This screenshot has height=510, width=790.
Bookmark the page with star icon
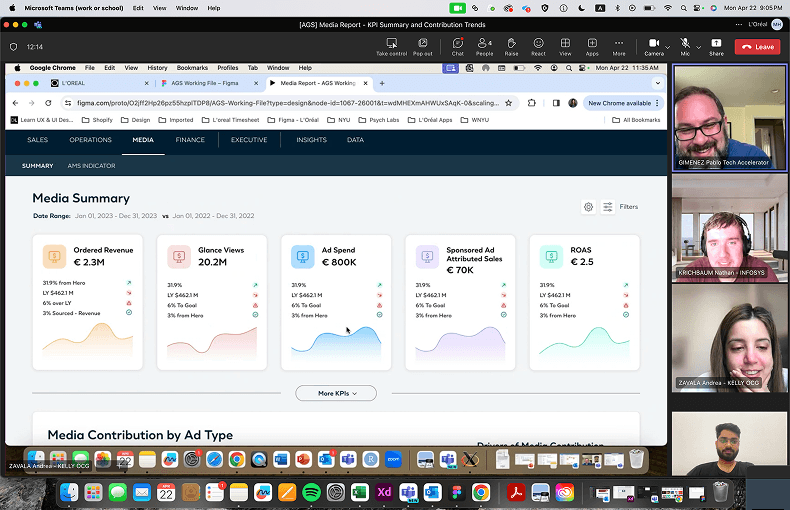[508, 103]
